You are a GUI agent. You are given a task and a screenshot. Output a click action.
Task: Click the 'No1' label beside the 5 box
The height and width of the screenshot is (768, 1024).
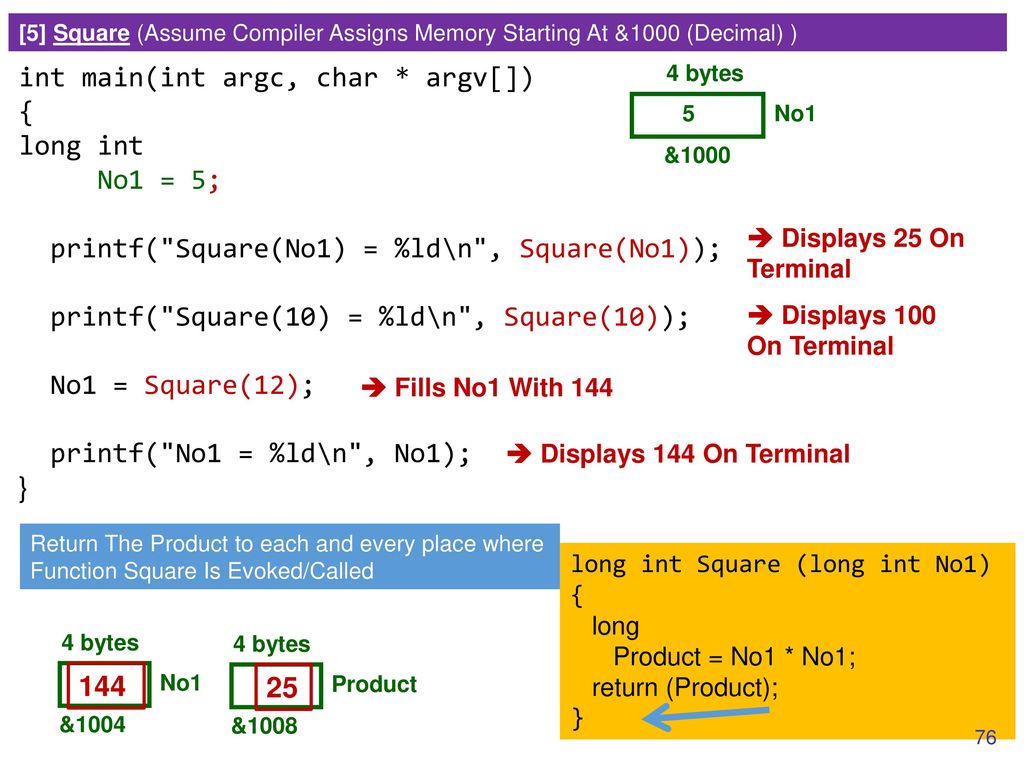tap(795, 114)
